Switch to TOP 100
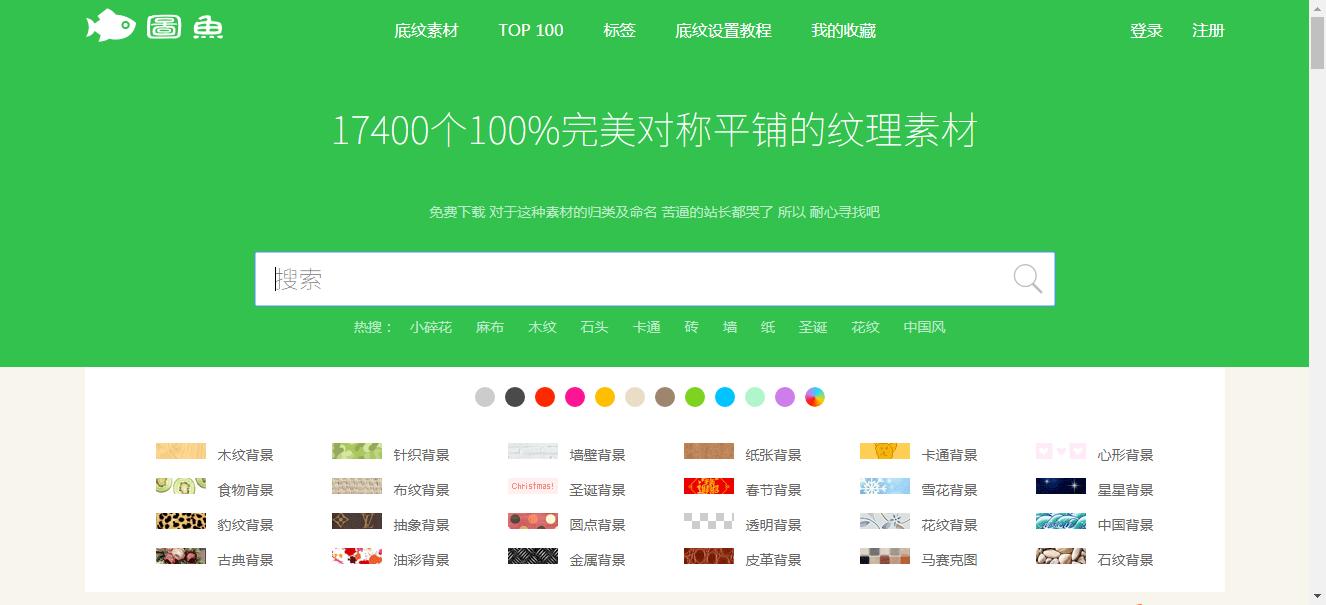1326x605 pixels. (530, 30)
